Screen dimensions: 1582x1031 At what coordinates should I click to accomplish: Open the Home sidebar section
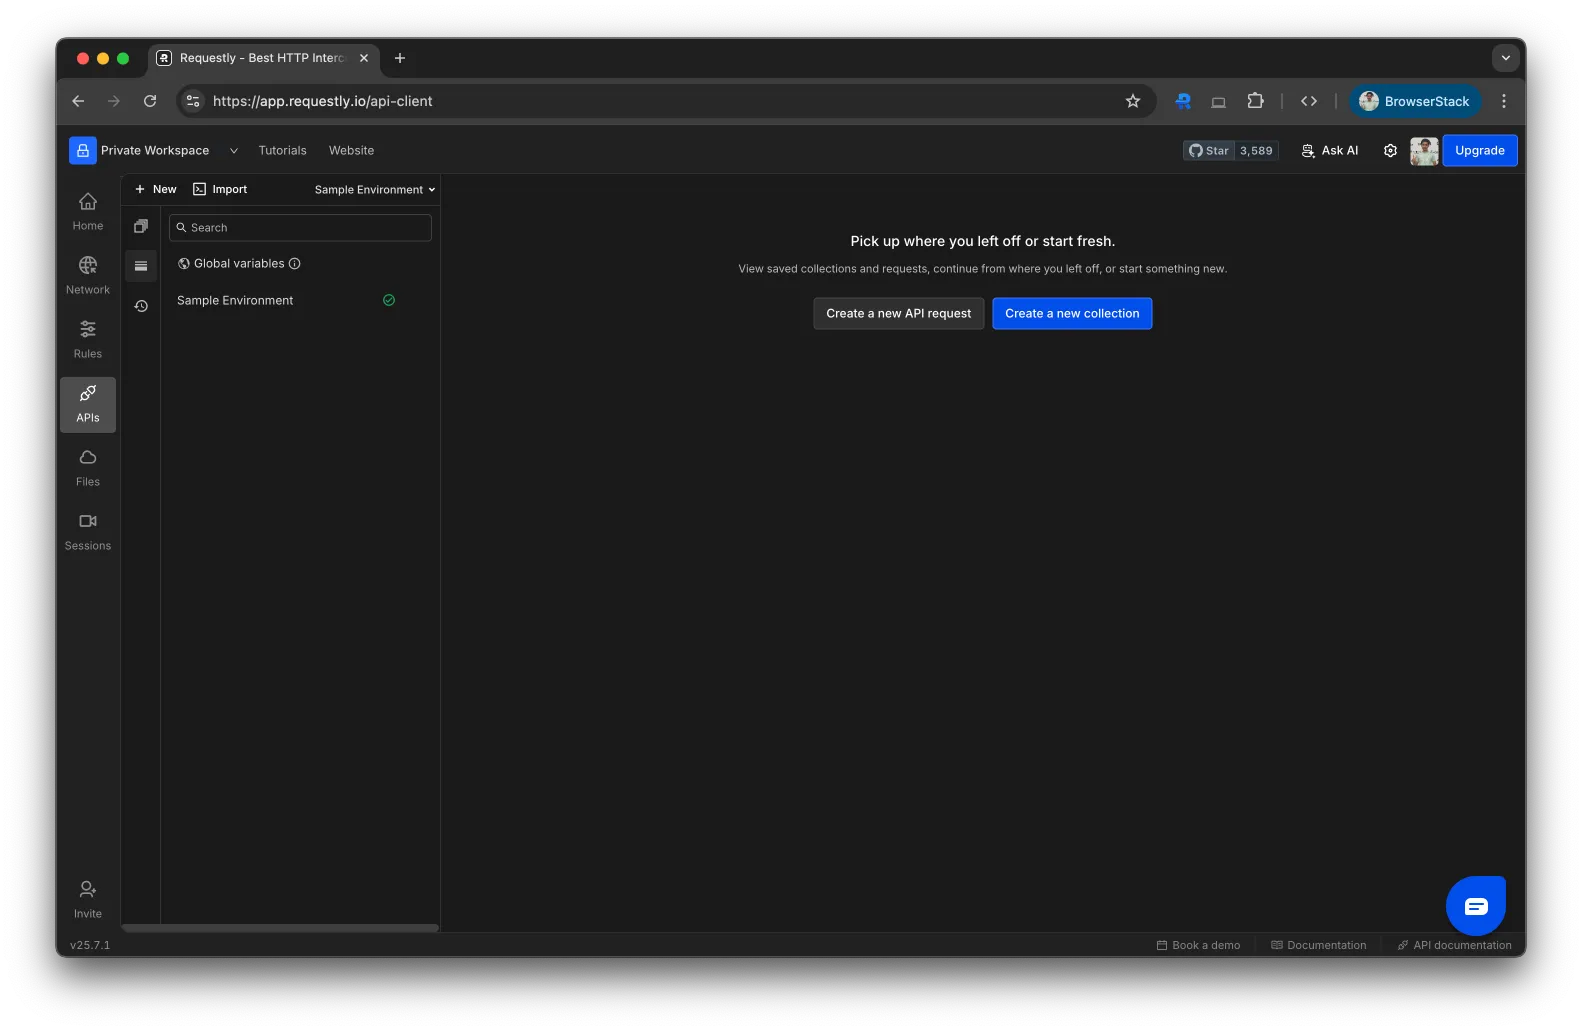pos(88,212)
